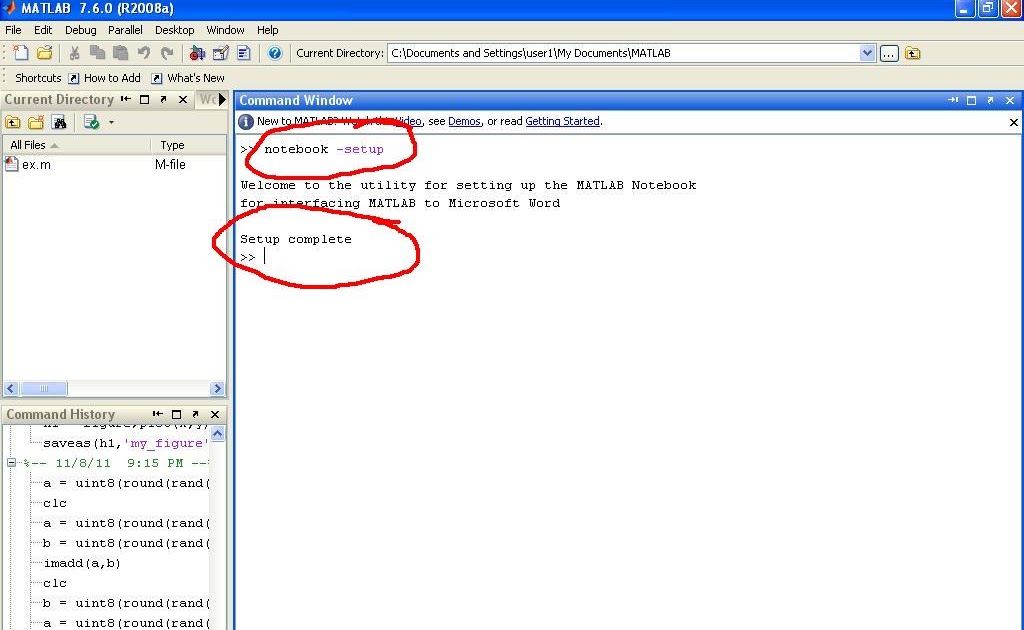The height and width of the screenshot is (630, 1024).
Task: Minimize the Command History panel
Action: [x=157, y=414]
